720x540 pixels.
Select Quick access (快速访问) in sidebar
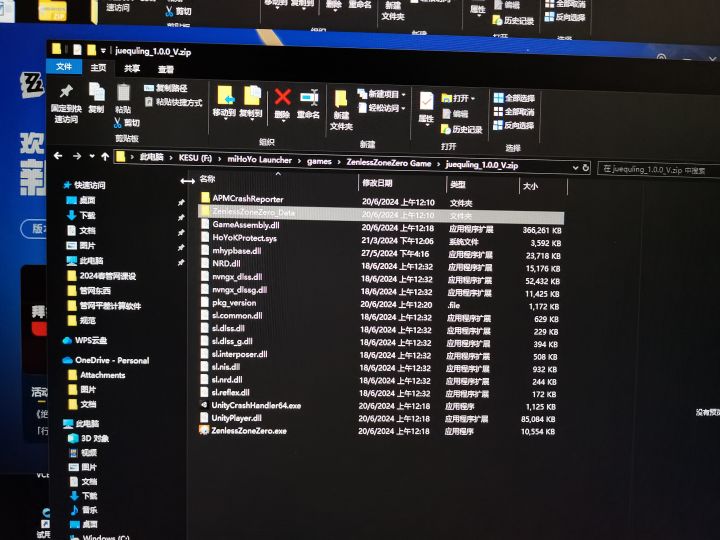(x=84, y=185)
